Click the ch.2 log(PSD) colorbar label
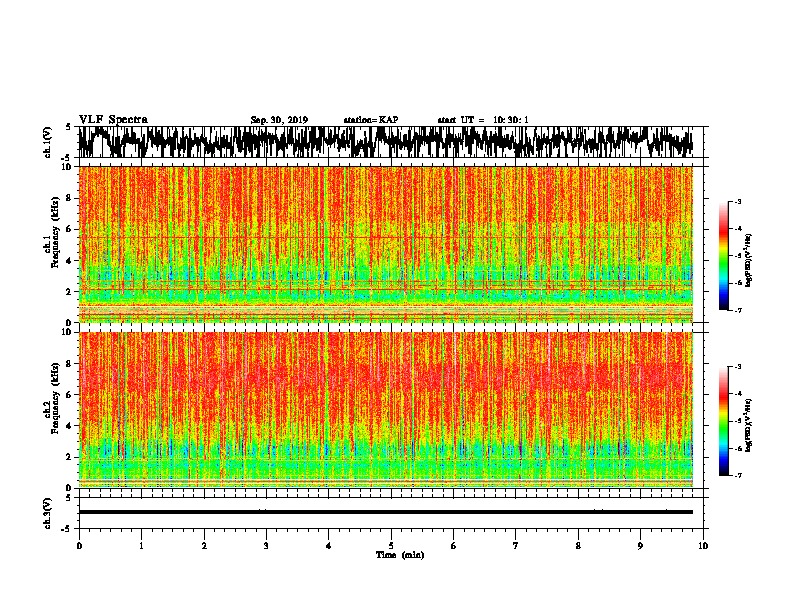The height and width of the screenshot is (612, 792). (x=748, y=425)
